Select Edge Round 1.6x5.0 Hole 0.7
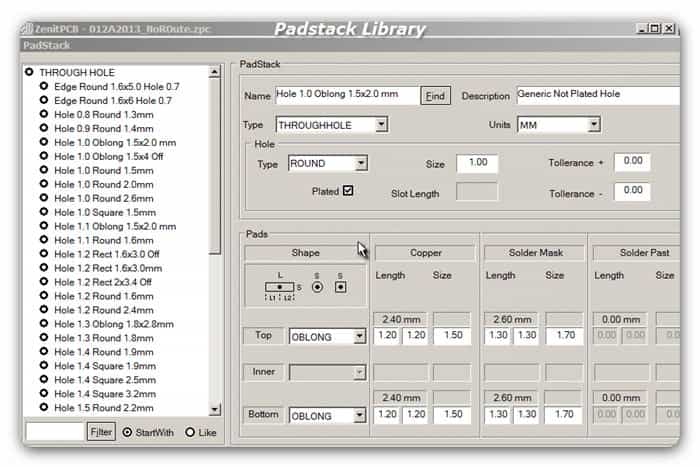Screen dimensions: 700x467 pyautogui.click(x=117, y=87)
